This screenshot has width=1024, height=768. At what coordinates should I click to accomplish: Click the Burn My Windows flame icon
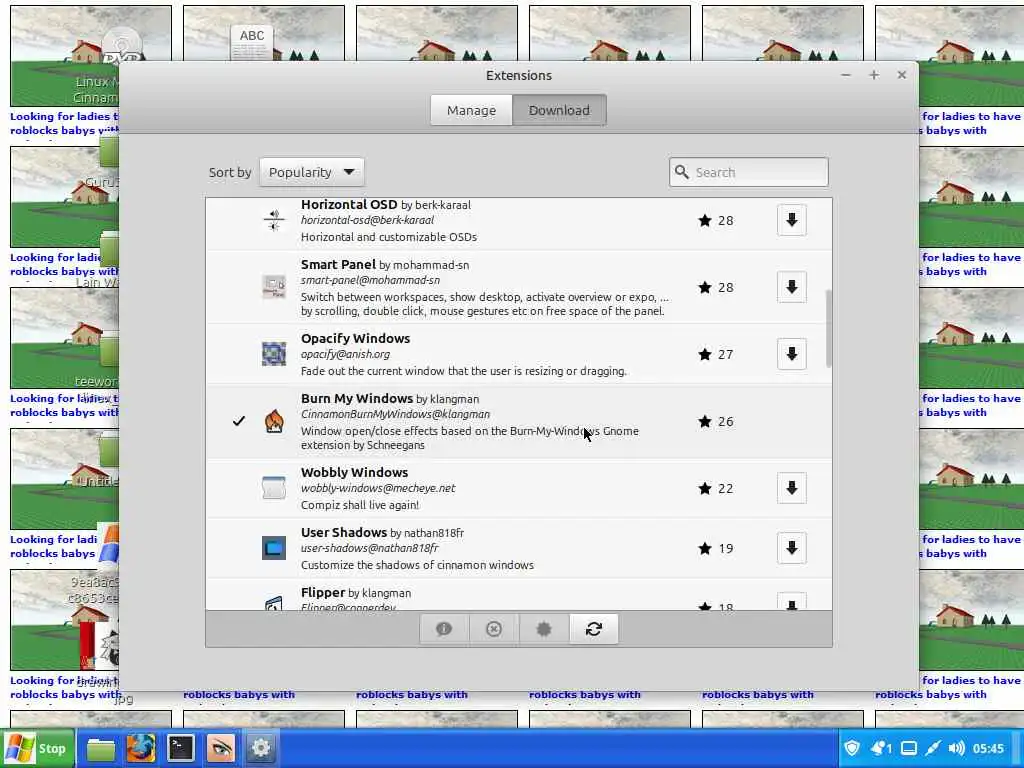point(274,421)
